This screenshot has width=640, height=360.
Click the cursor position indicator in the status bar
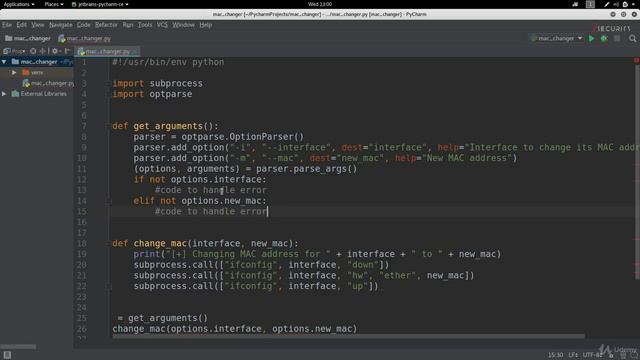556,355
